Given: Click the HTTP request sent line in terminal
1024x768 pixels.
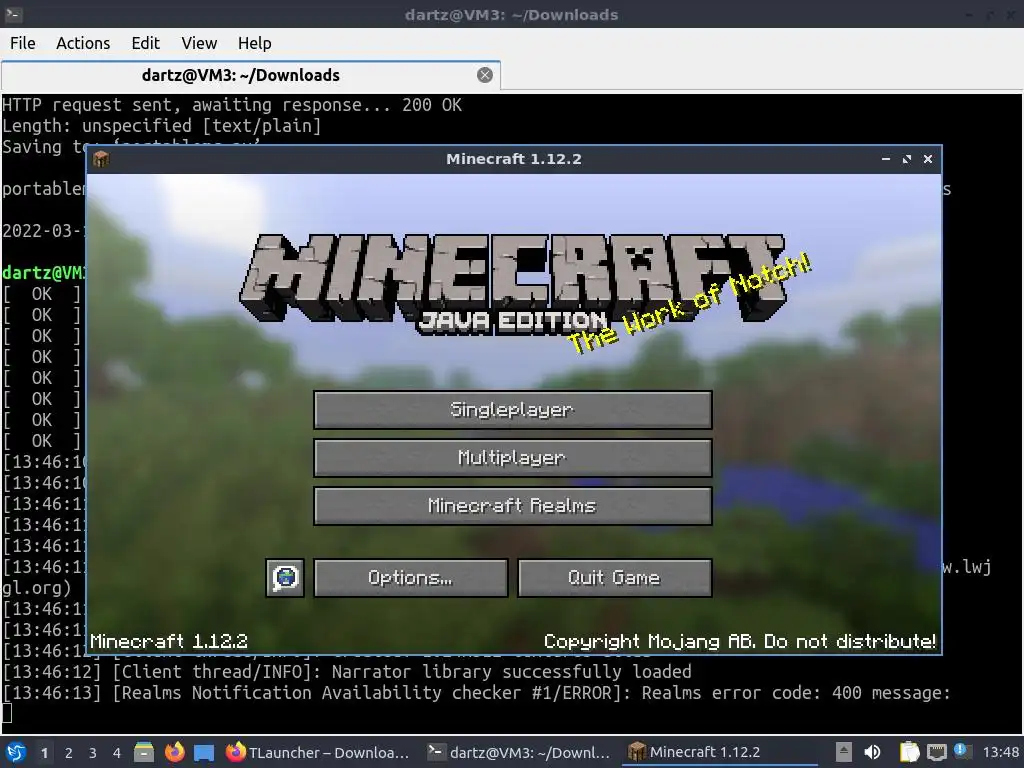Looking at the screenshot, I should point(232,104).
